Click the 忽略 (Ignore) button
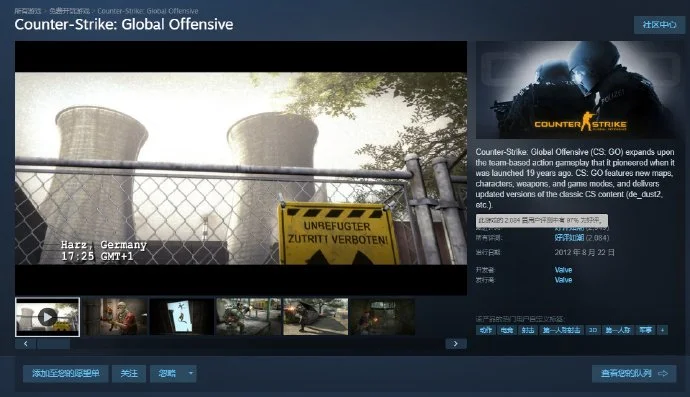Screen dimensions: 690x397 (x=167, y=374)
